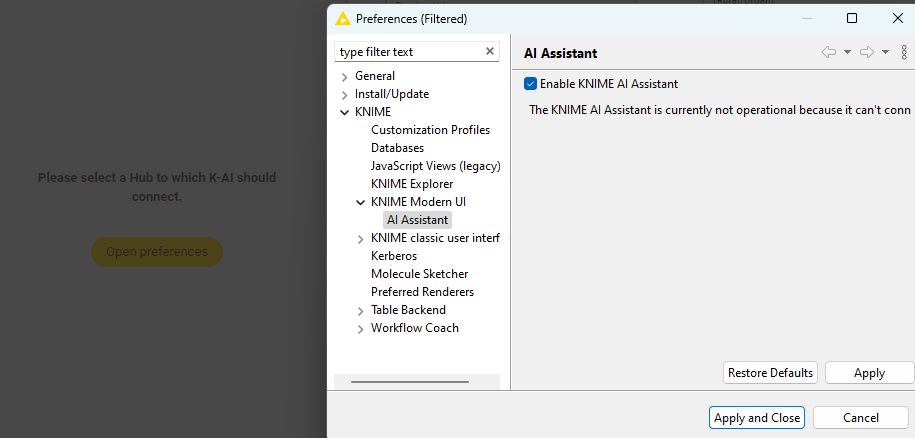The width and height of the screenshot is (915, 438).
Task: Open the forward history dropdown arrow
Action: [x=885, y=52]
